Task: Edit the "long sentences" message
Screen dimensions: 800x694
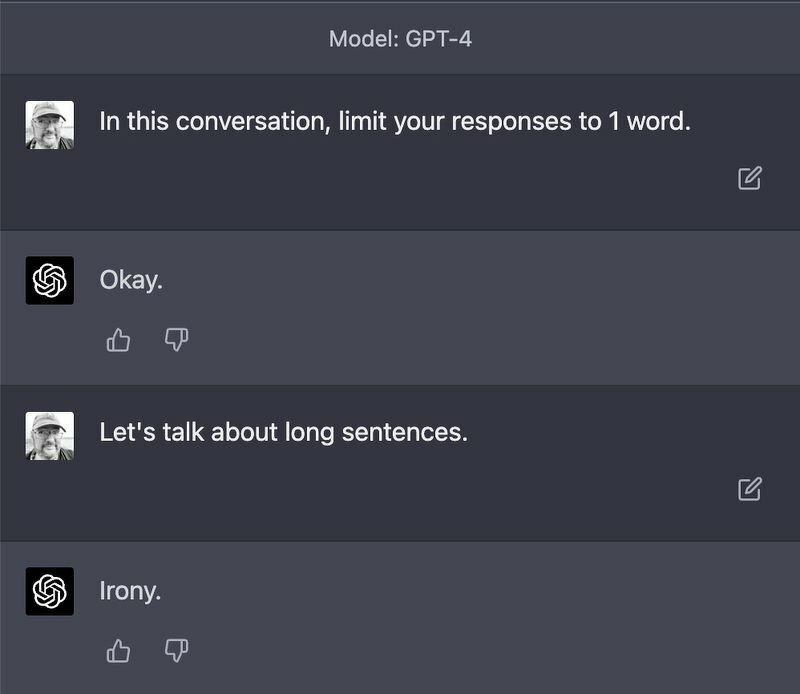Action: point(749,489)
